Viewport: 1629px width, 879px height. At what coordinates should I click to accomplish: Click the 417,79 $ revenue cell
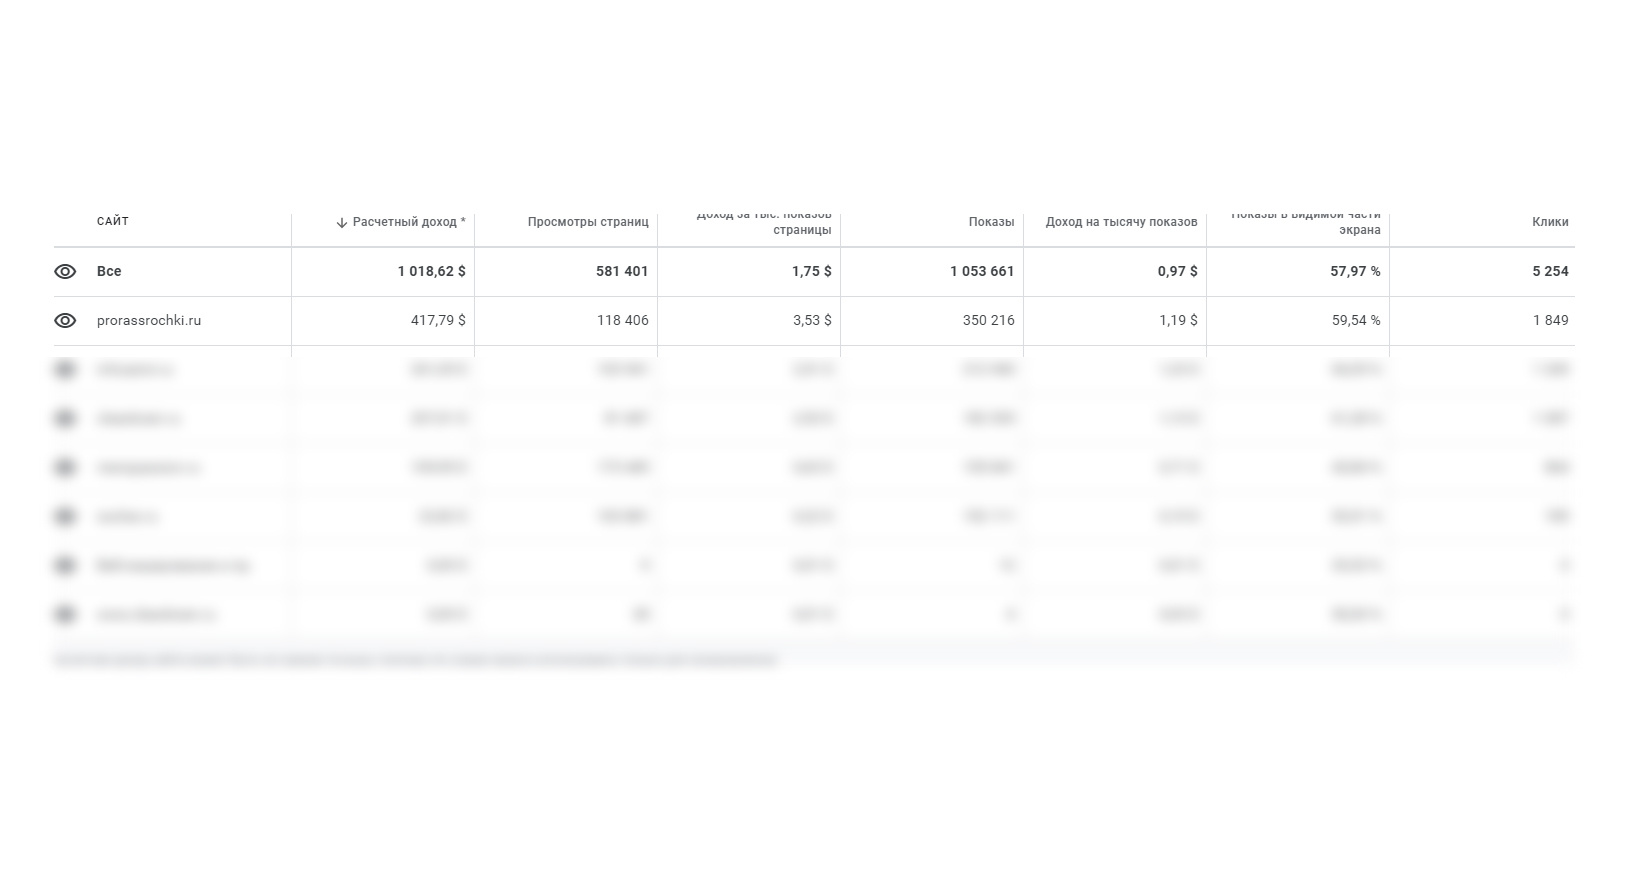(438, 321)
